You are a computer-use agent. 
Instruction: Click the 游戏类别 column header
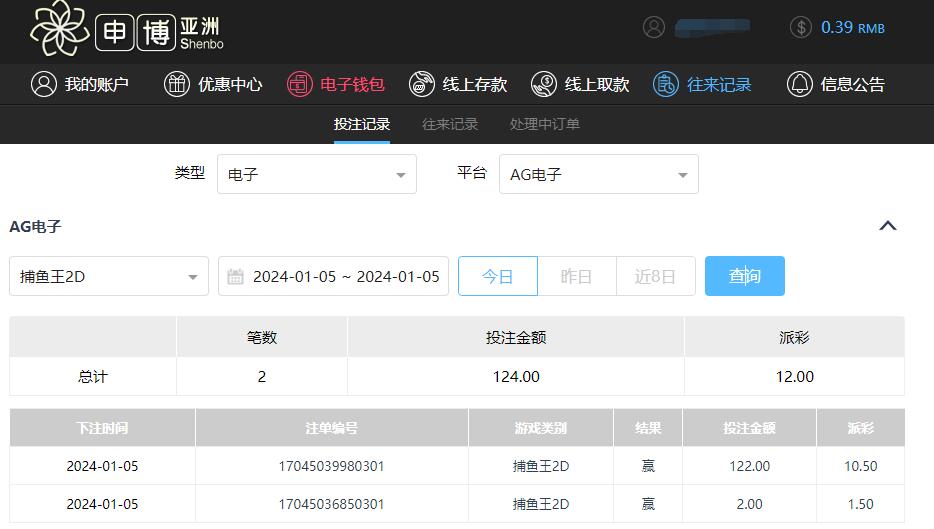(x=541, y=428)
